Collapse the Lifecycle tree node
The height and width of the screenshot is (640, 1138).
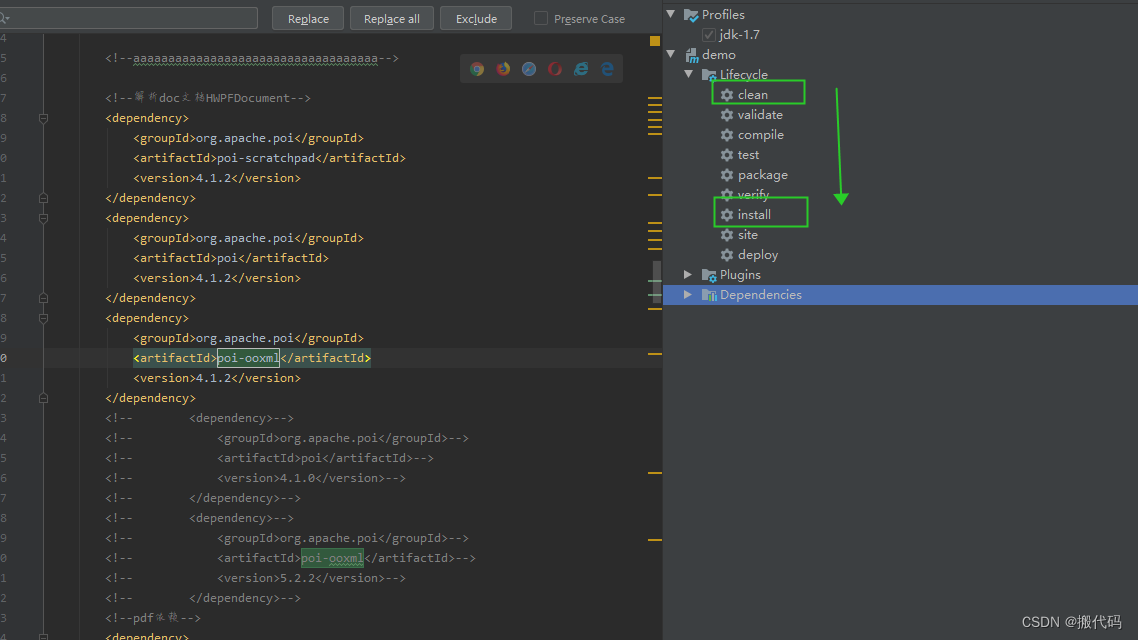(688, 74)
